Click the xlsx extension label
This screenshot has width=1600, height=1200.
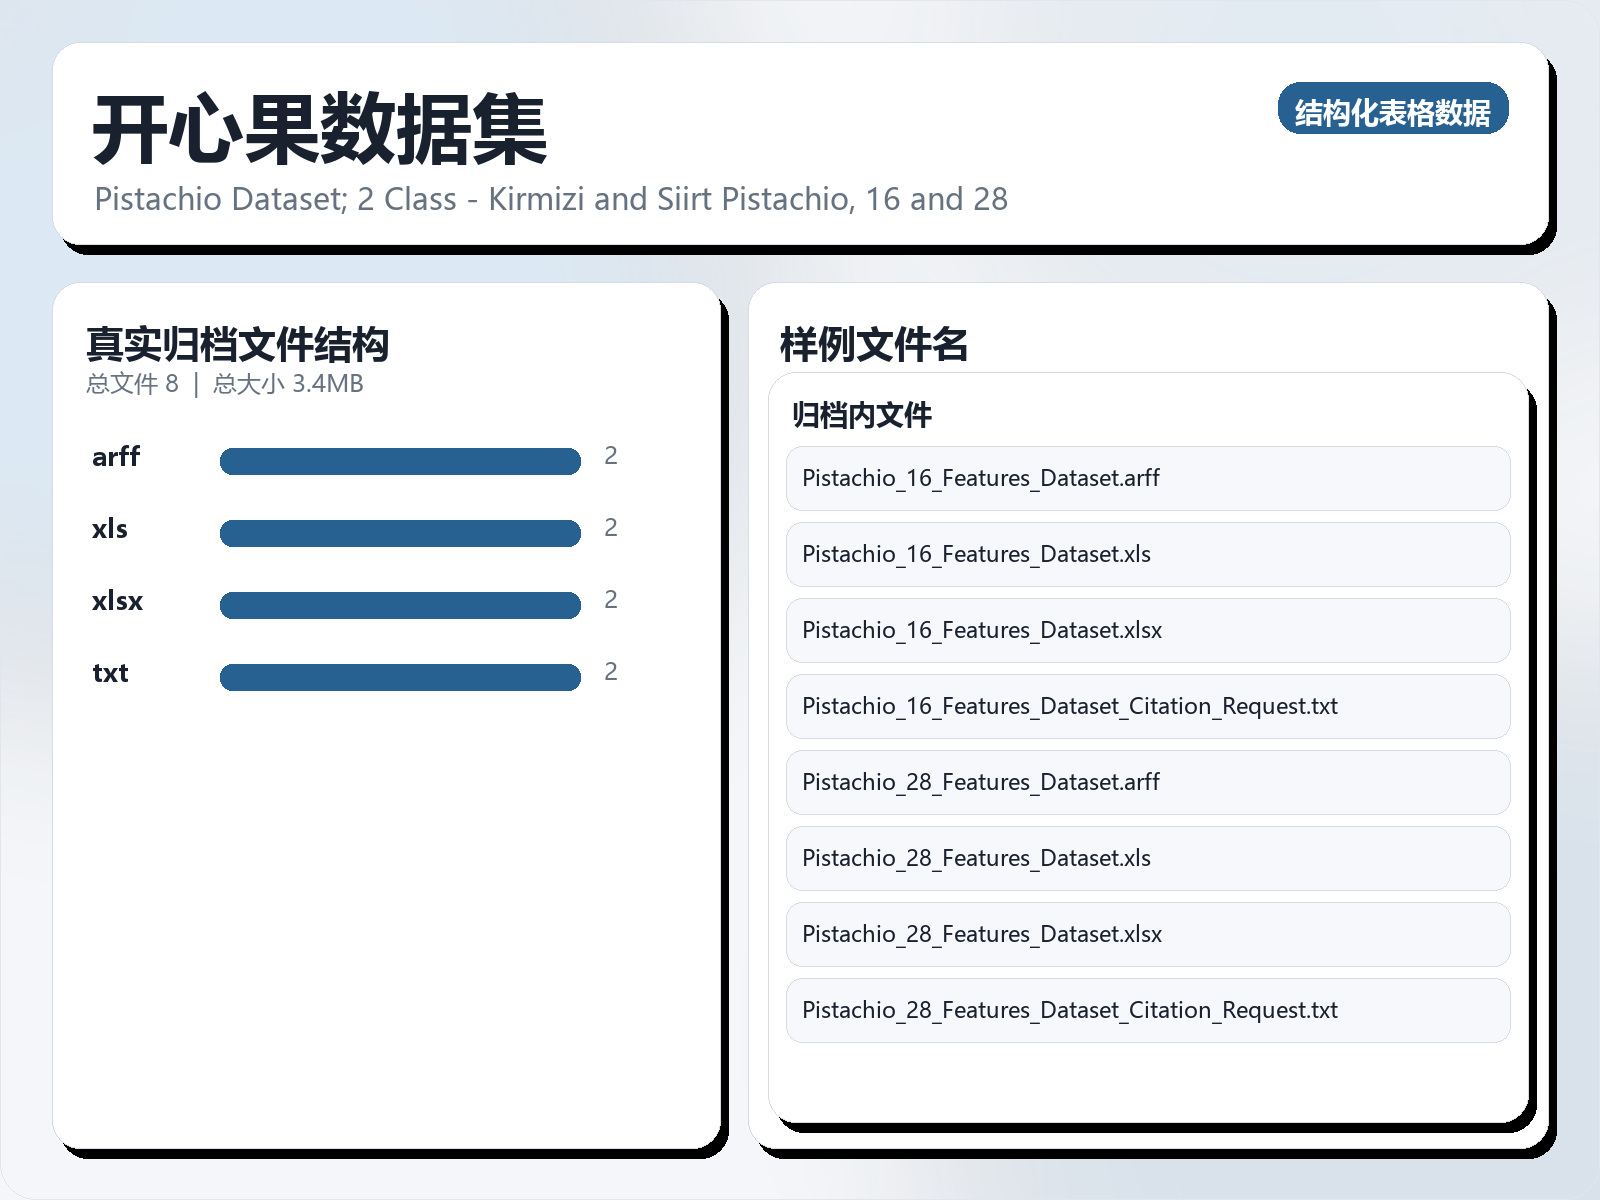(x=118, y=601)
